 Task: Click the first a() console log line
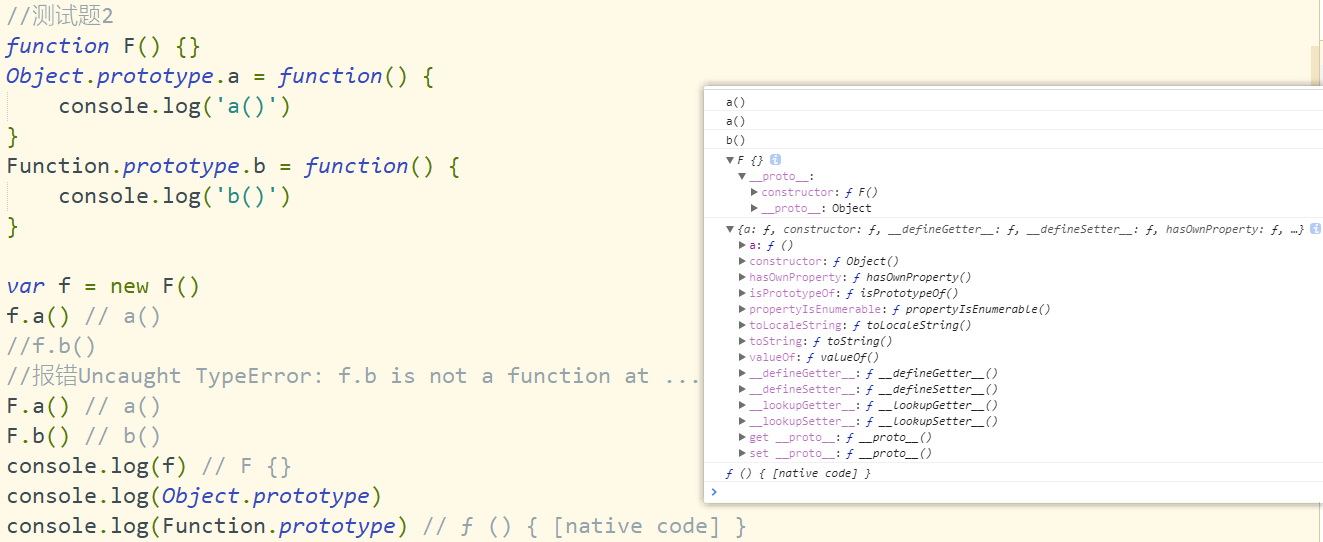736,102
